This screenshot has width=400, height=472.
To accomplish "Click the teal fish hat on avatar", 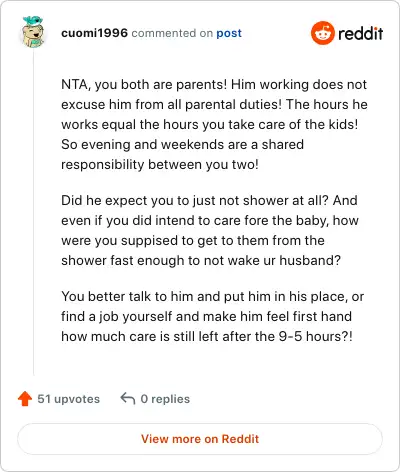I will tap(33, 21).
